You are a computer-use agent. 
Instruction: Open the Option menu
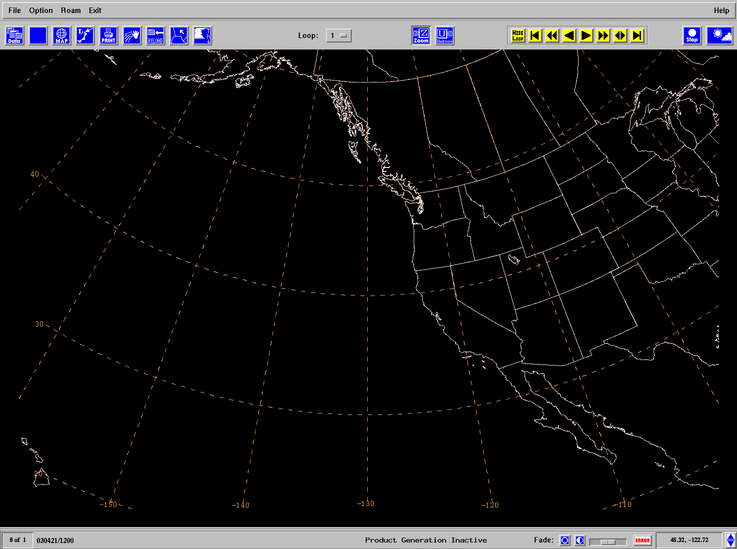pos(41,10)
